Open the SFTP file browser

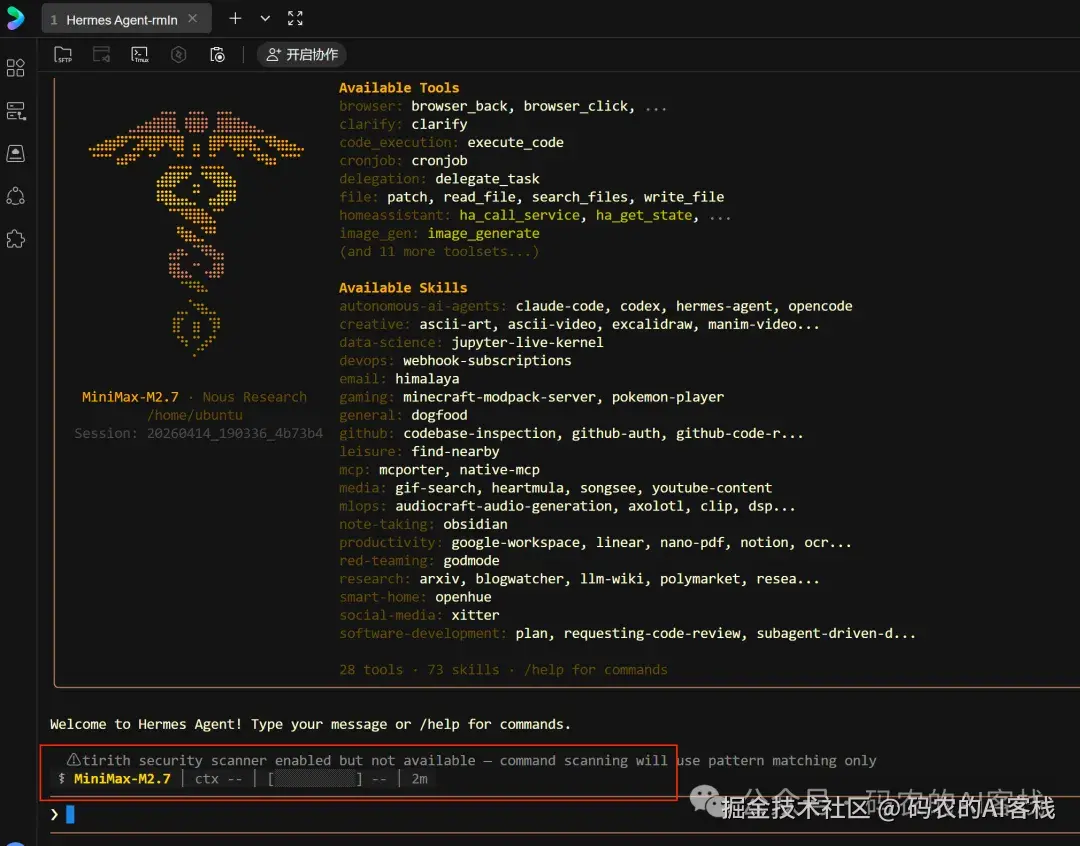tap(63, 55)
